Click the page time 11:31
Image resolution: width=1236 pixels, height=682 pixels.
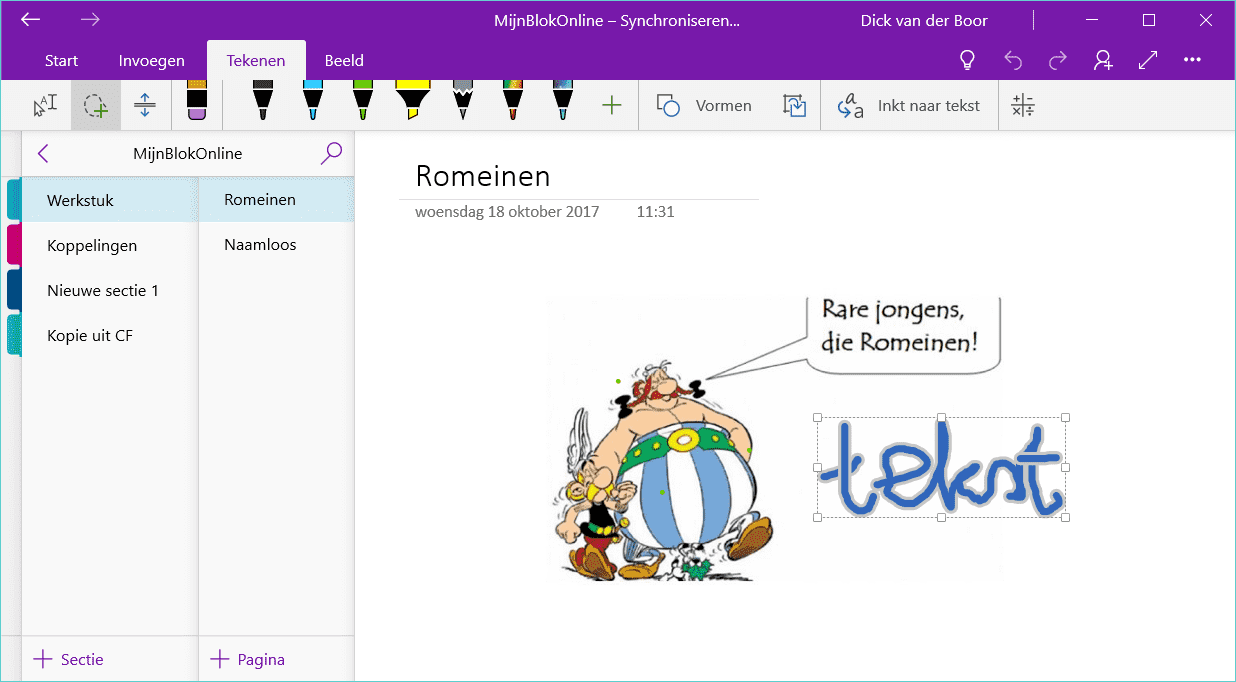(x=655, y=211)
